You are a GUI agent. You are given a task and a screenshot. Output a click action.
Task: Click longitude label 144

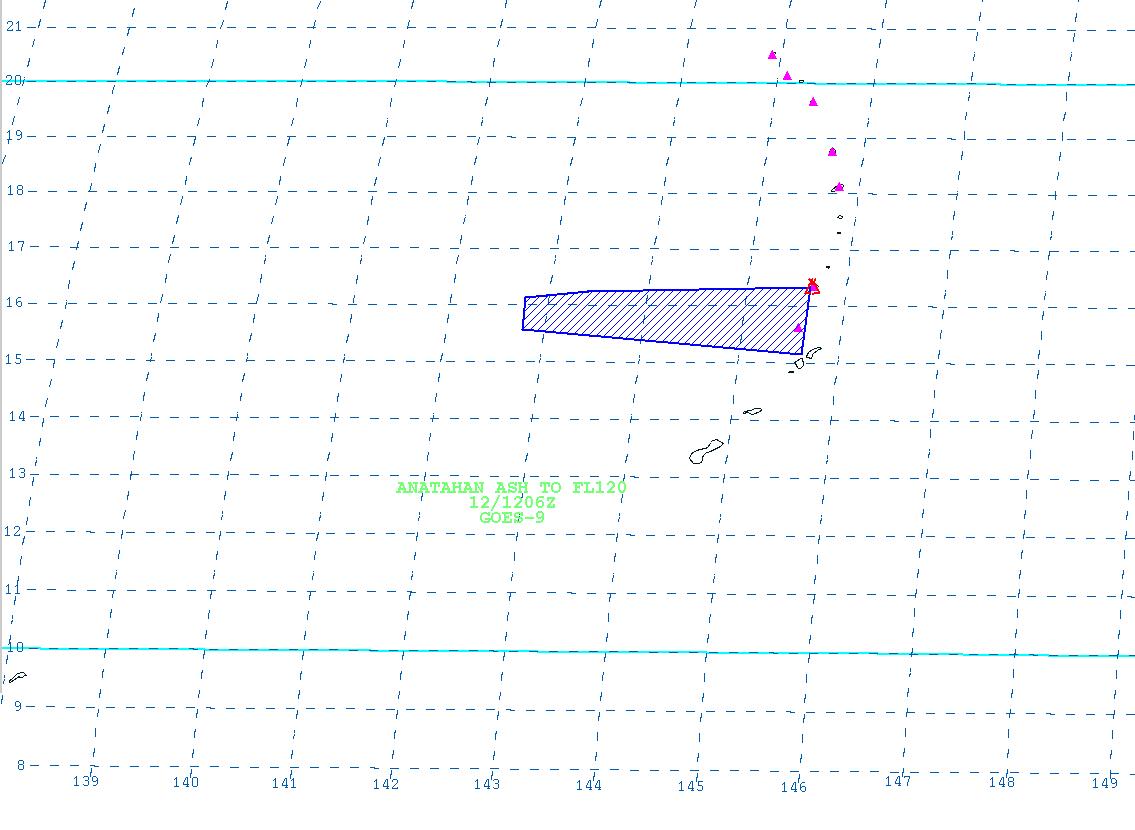tap(588, 785)
